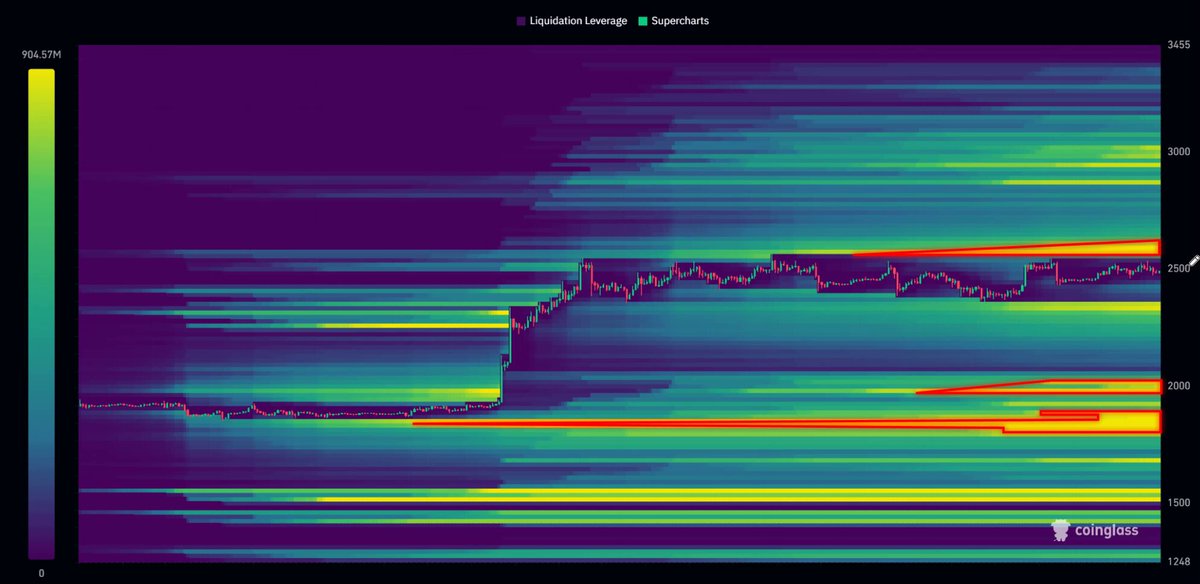
Task: Click the 3000 price axis label
Action: click(1178, 151)
